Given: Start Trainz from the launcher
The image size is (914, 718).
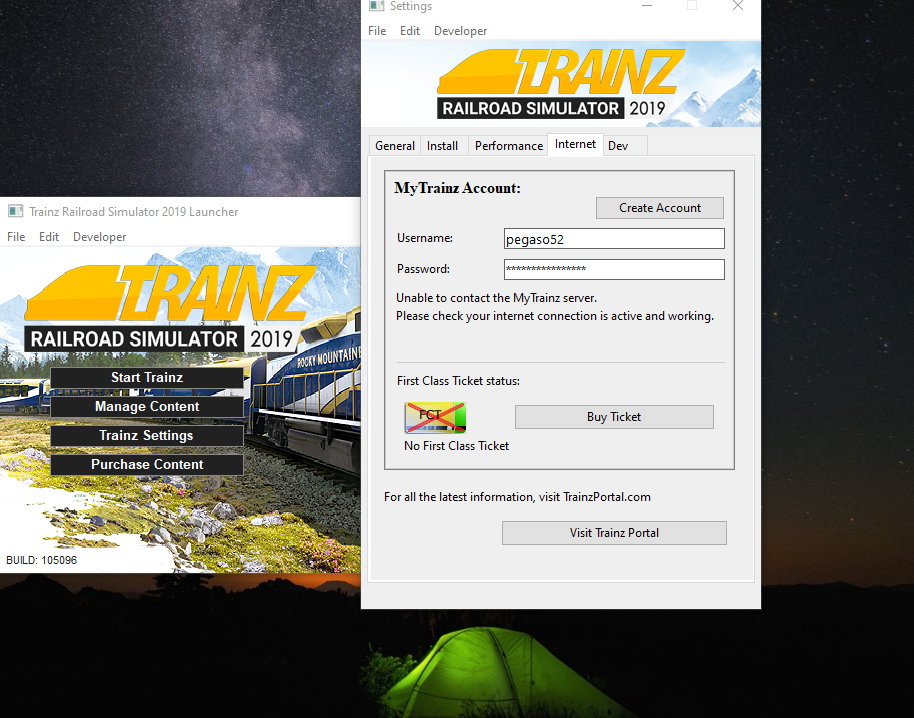Looking at the screenshot, I should click(147, 378).
